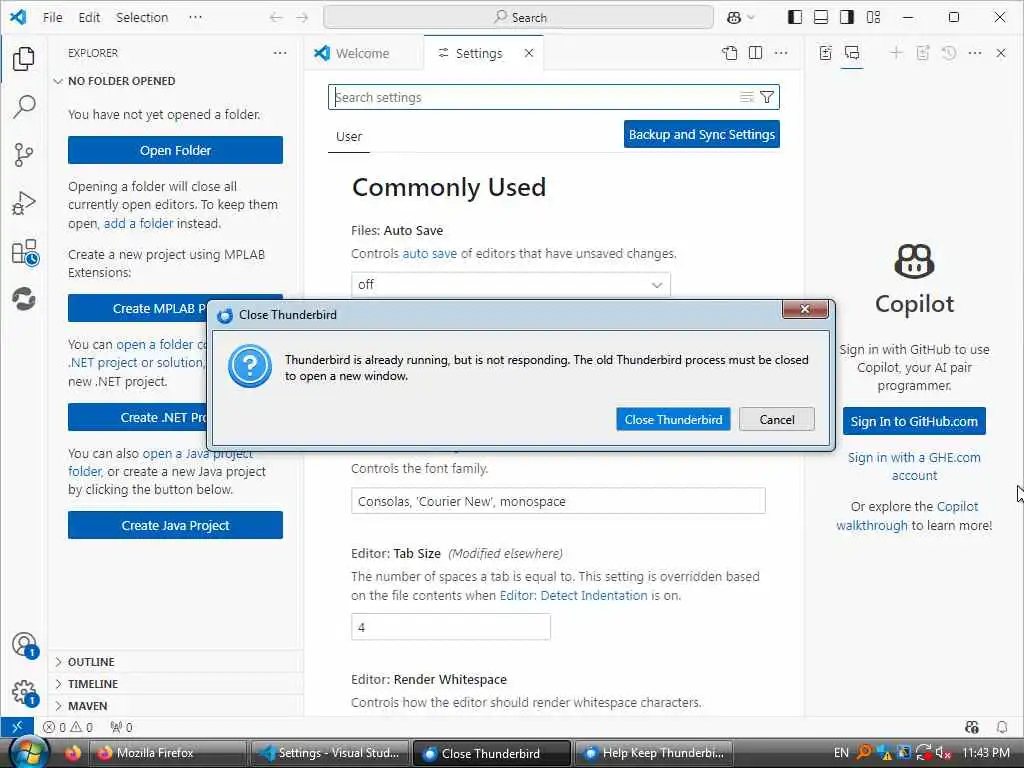Screen dimensions: 1024x768
Task: Click the ports forwarded status item
Action: tap(121, 727)
